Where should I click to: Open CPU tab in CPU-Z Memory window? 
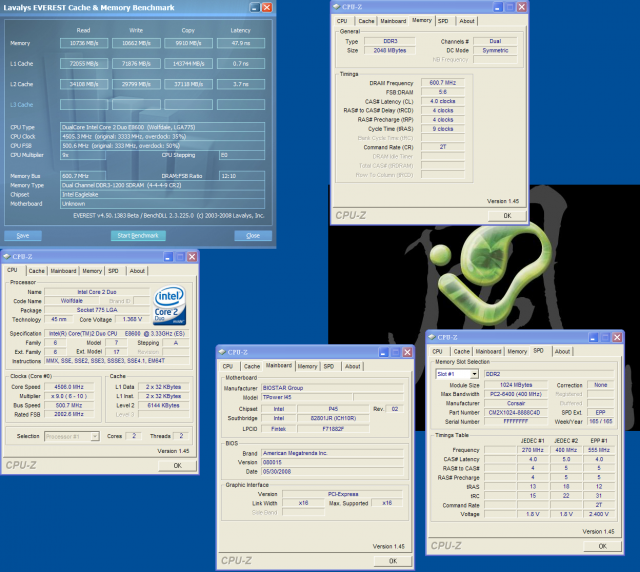pyautogui.click(x=342, y=21)
